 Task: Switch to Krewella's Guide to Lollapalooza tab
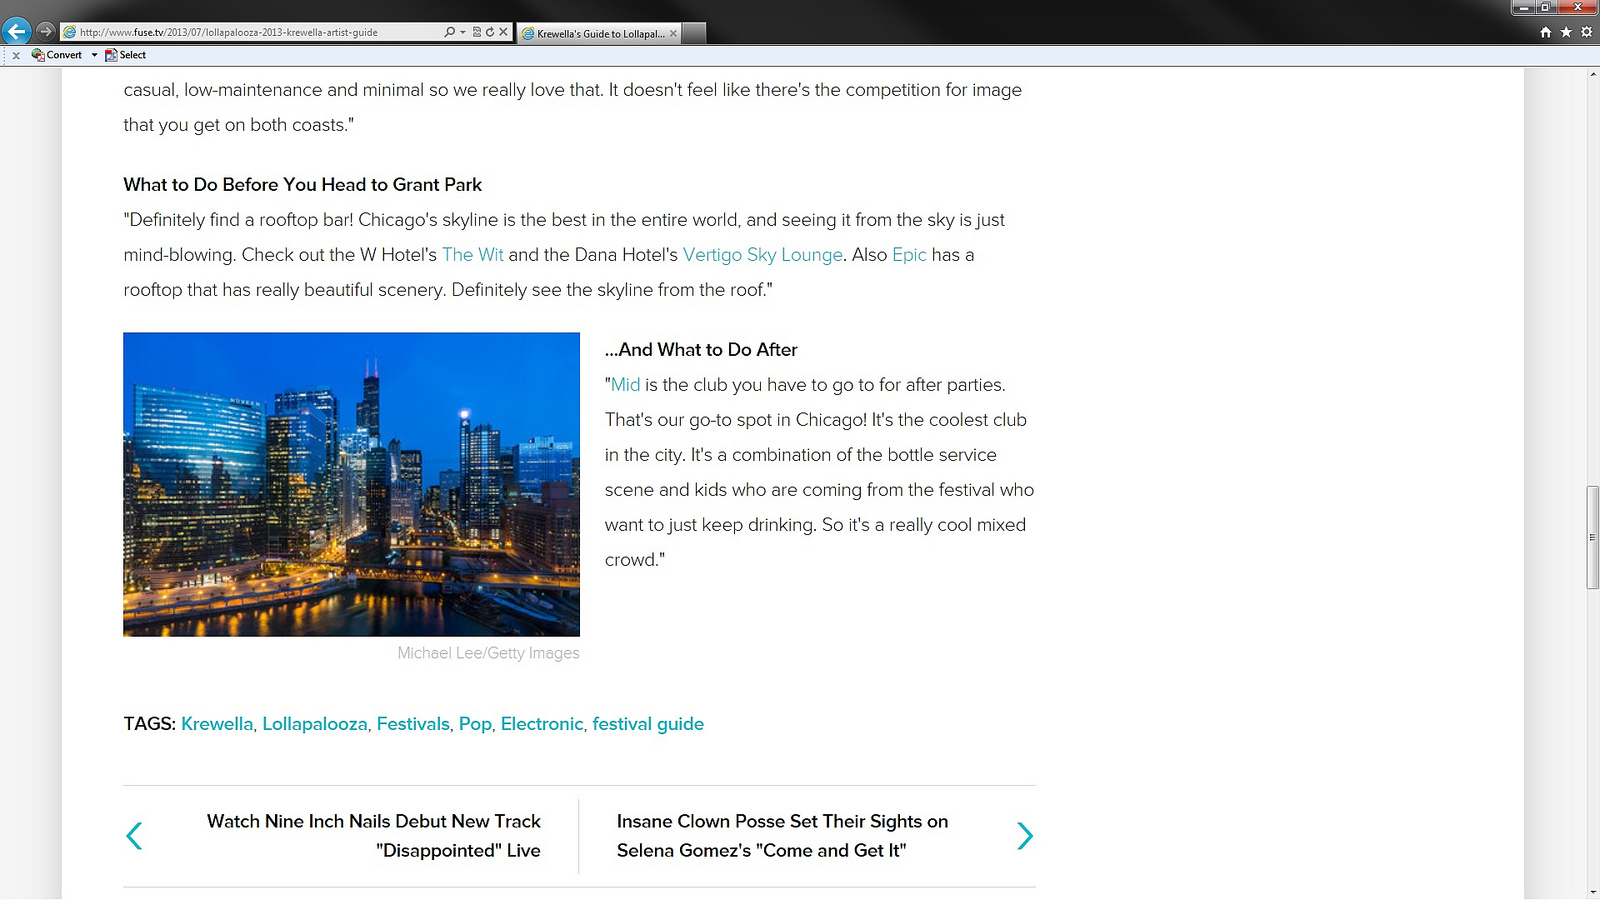(x=598, y=33)
